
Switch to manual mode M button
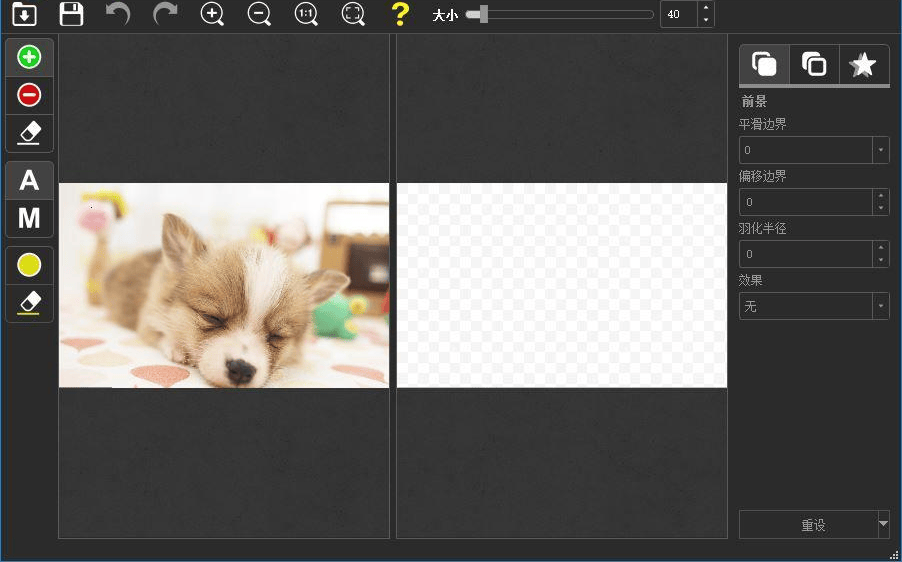coord(29,217)
